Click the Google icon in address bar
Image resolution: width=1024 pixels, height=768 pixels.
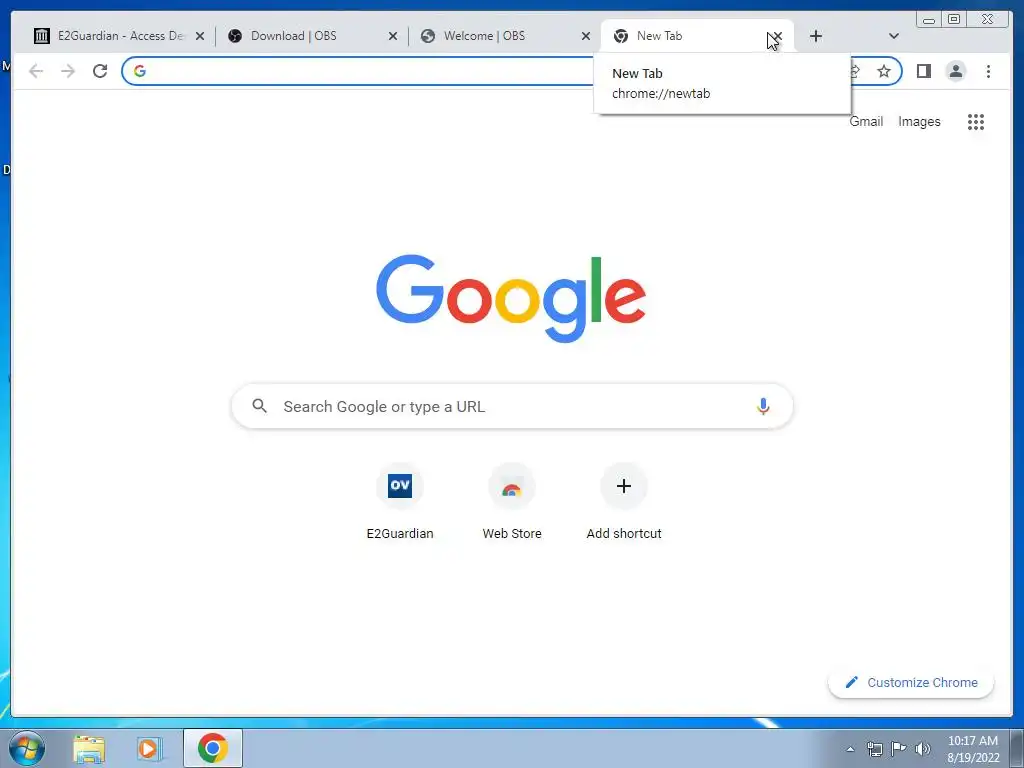pyautogui.click(x=140, y=71)
